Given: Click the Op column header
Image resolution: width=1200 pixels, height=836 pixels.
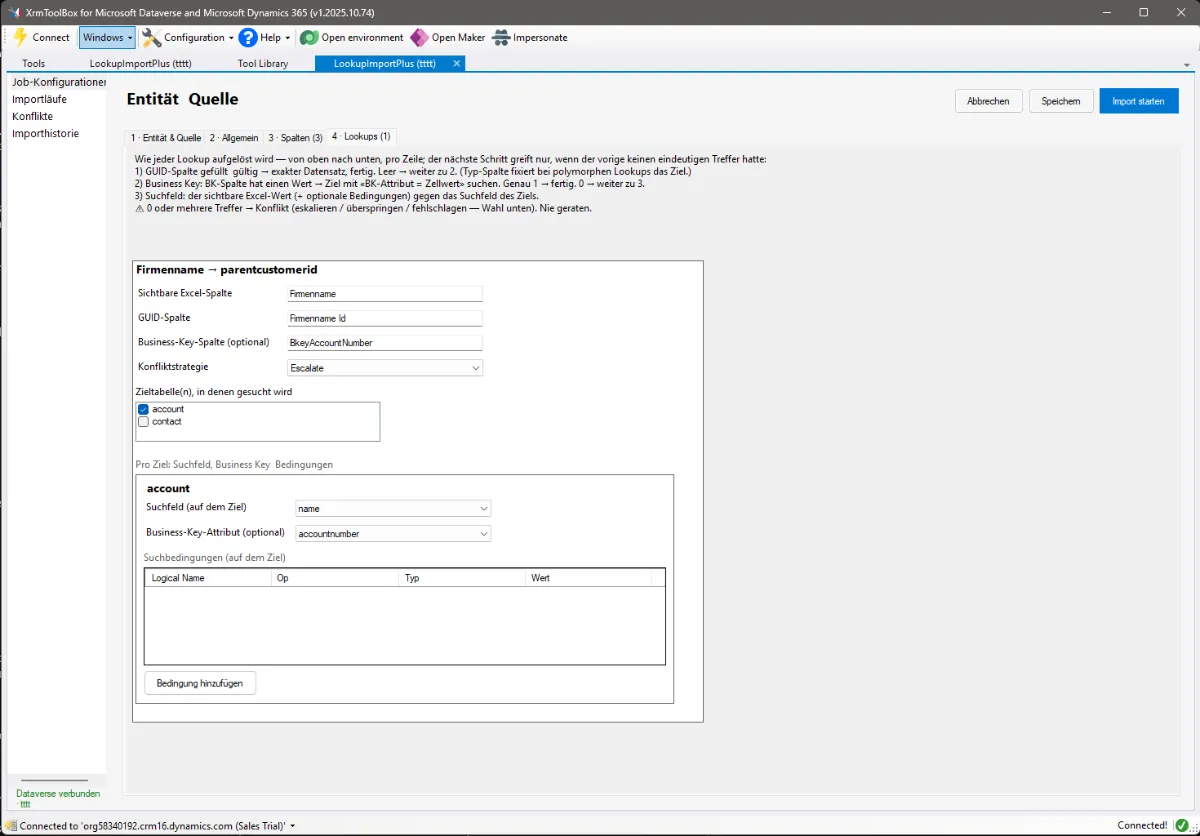Looking at the screenshot, I should [x=335, y=578].
